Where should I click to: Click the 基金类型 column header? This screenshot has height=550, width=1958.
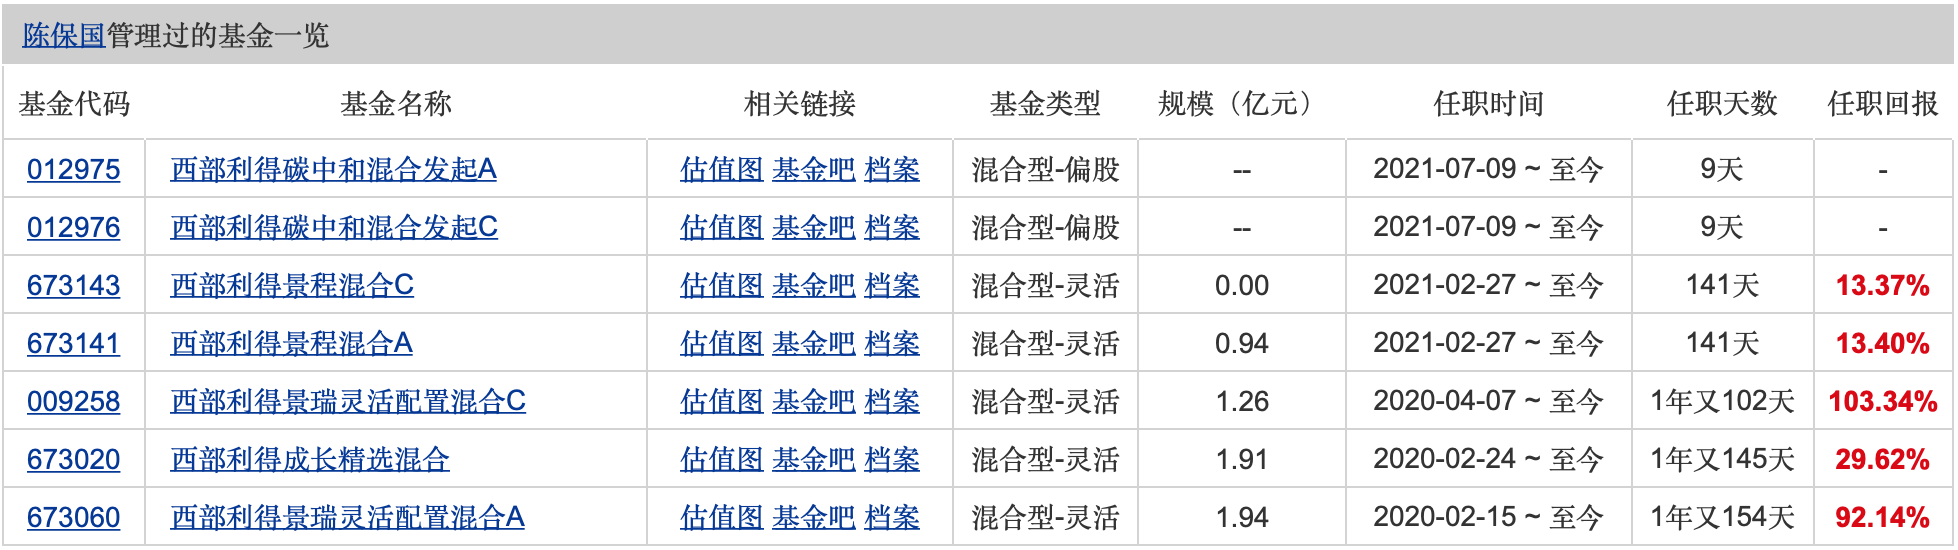1045,103
